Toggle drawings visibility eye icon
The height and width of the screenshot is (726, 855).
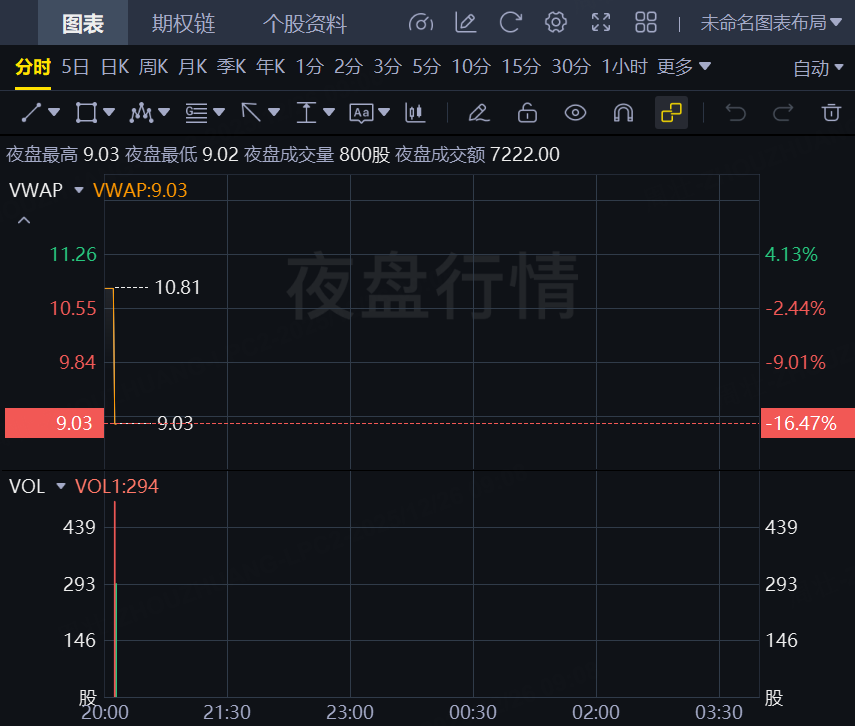[x=575, y=112]
